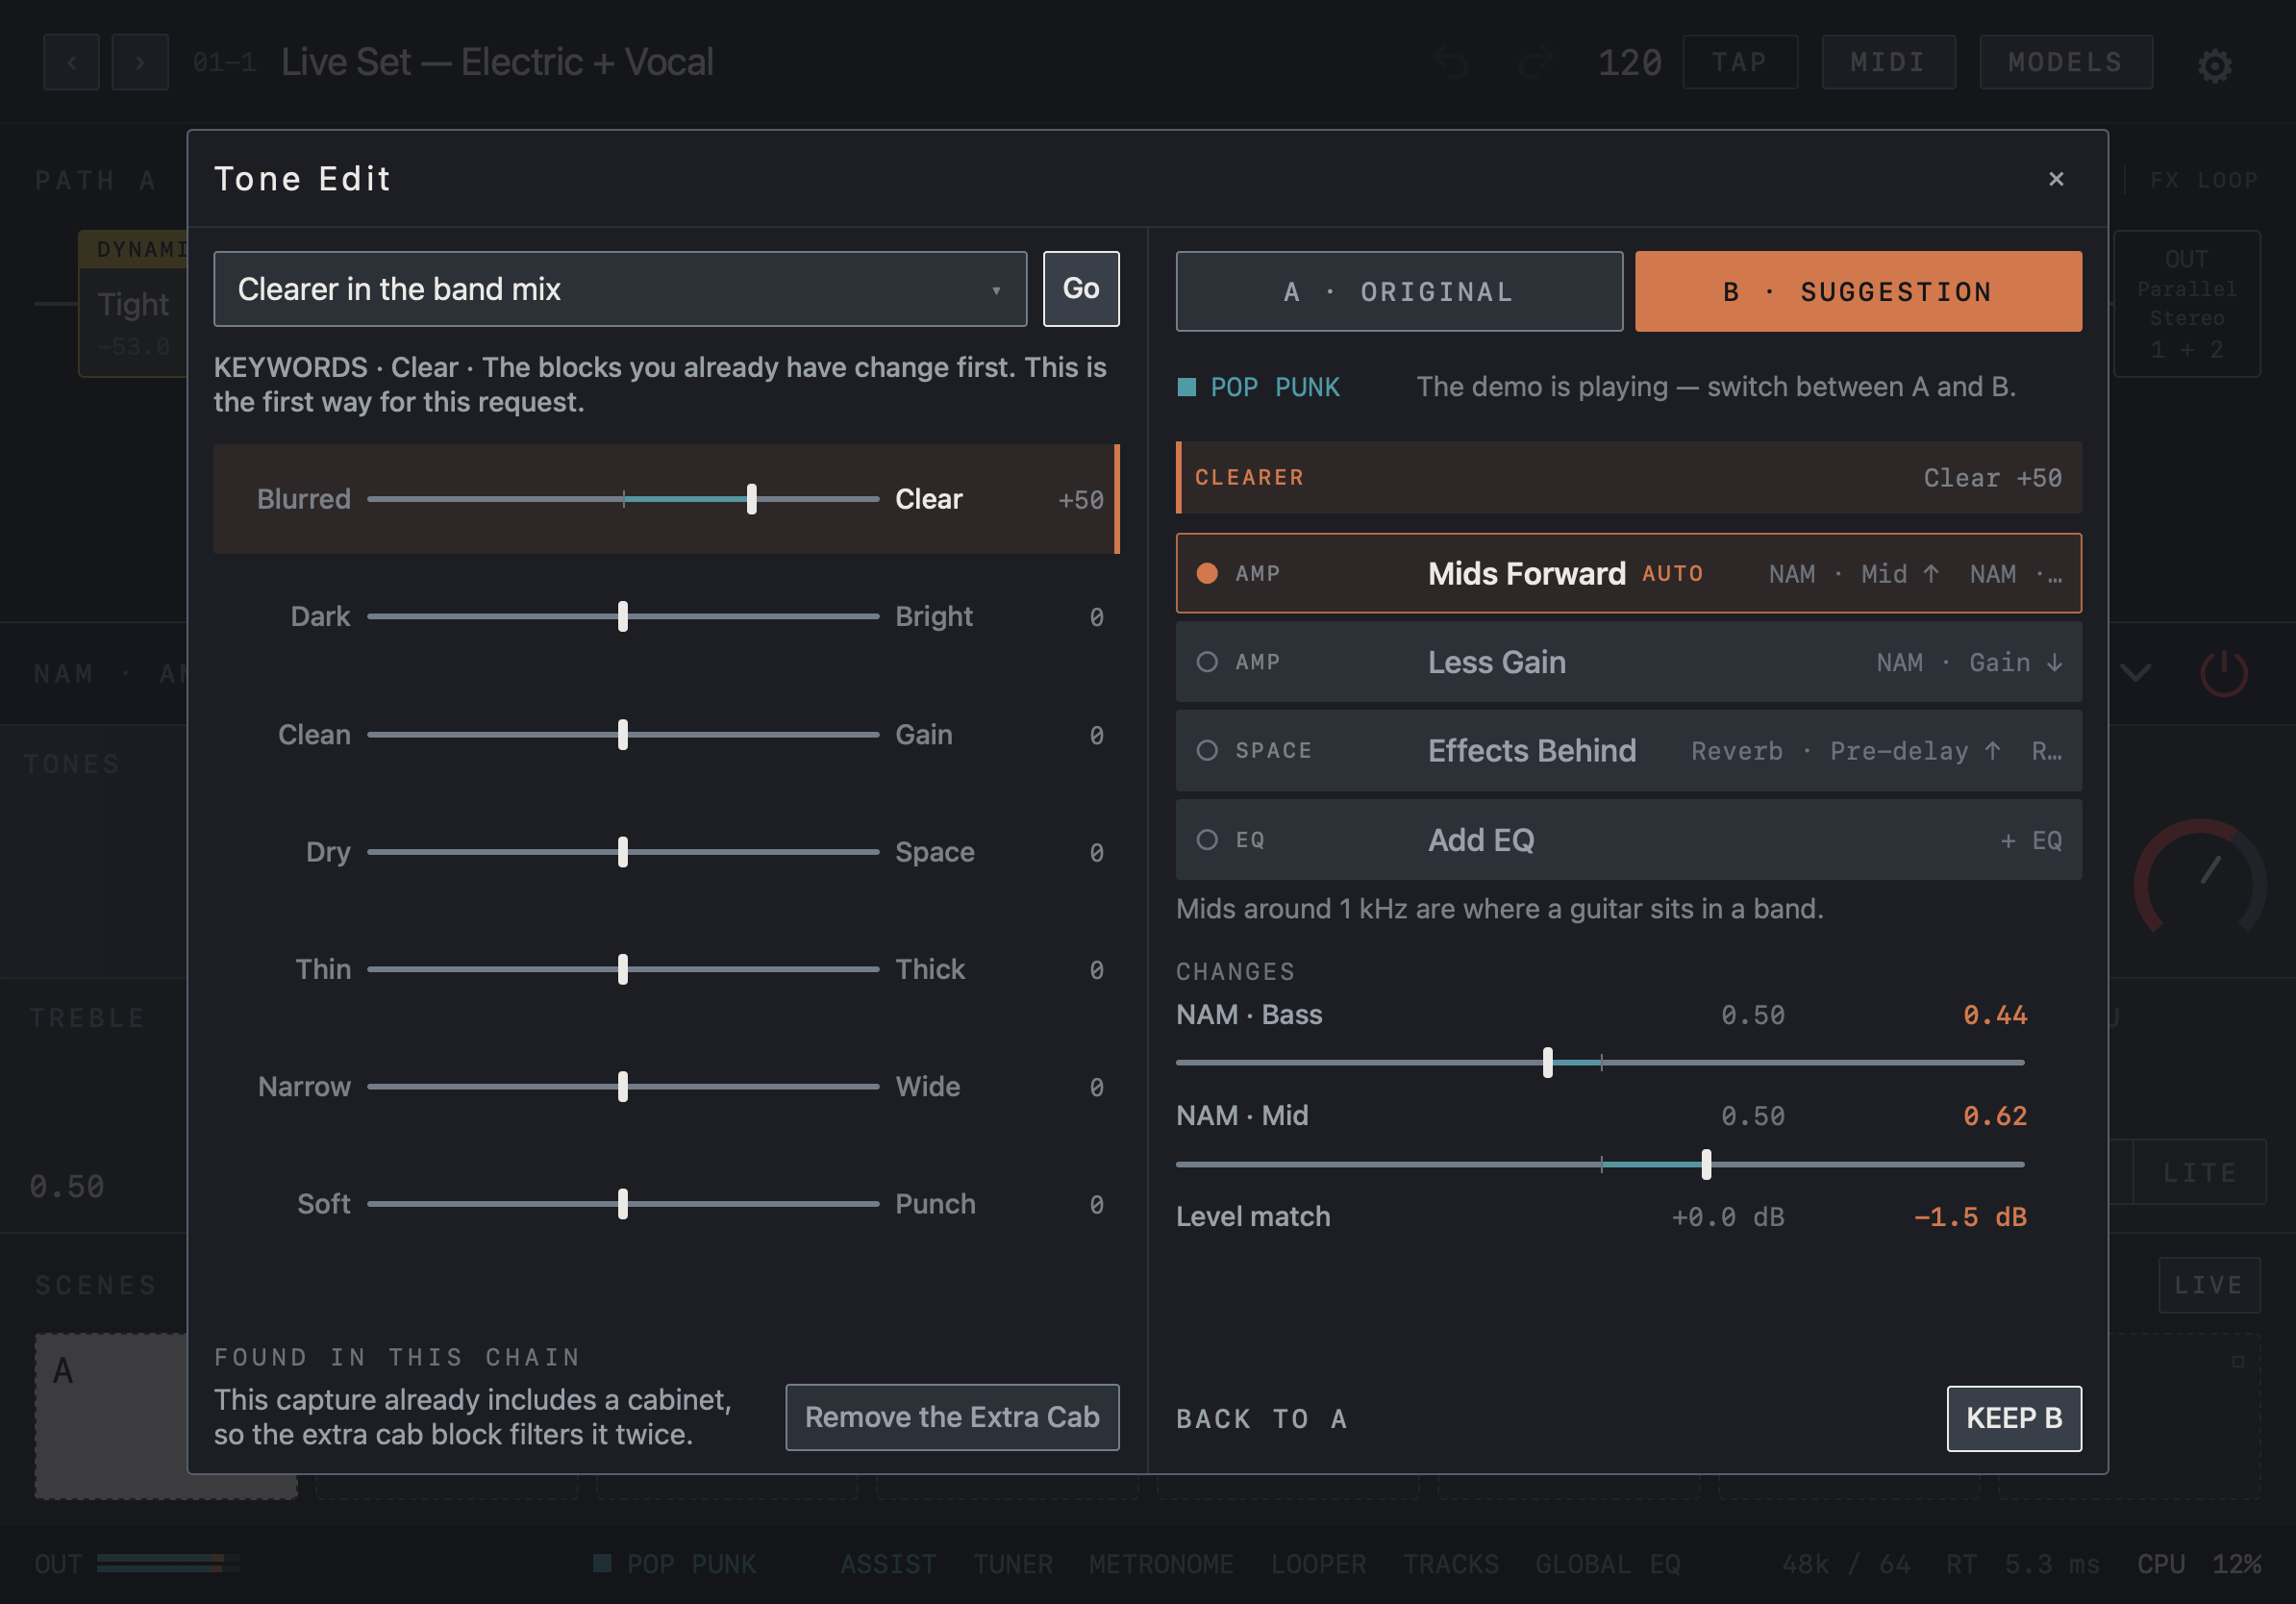Select the Less Gain radio option

[x=1207, y=662]
